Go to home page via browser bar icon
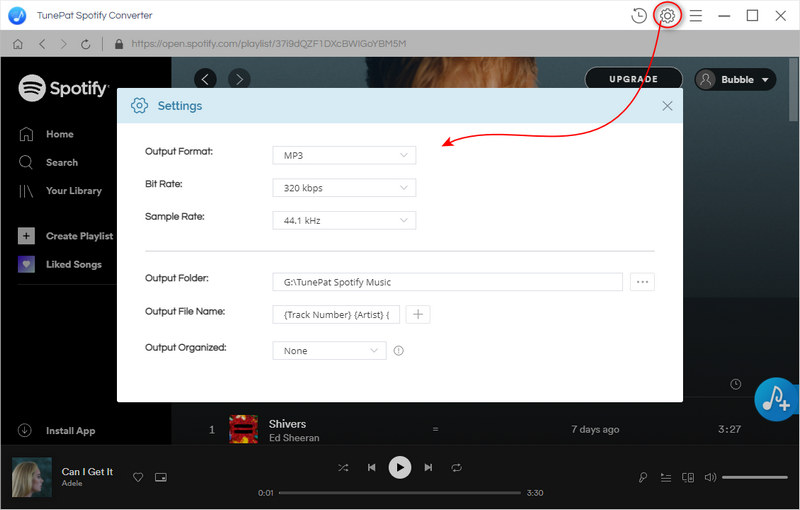The width and height of the screenshot is (800, 510). tap(18, 44)
